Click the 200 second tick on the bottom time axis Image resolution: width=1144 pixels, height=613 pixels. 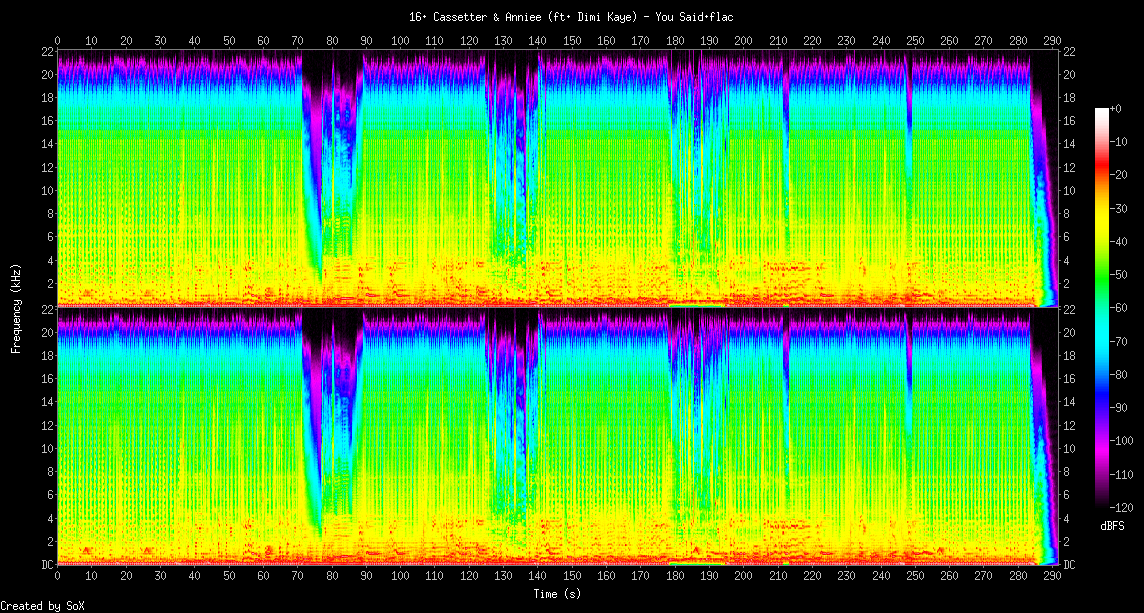(x=743, y=576)
